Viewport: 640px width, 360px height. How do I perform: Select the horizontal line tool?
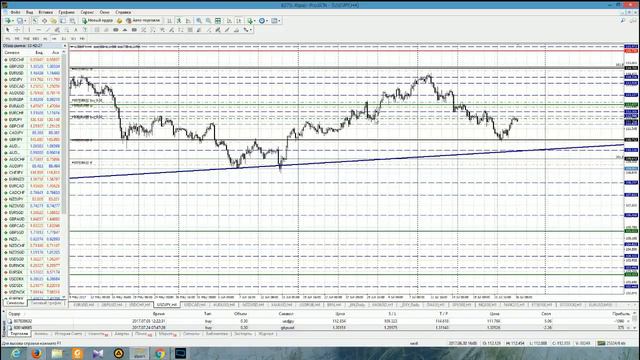pyautogui.click(x=38, y=30)
